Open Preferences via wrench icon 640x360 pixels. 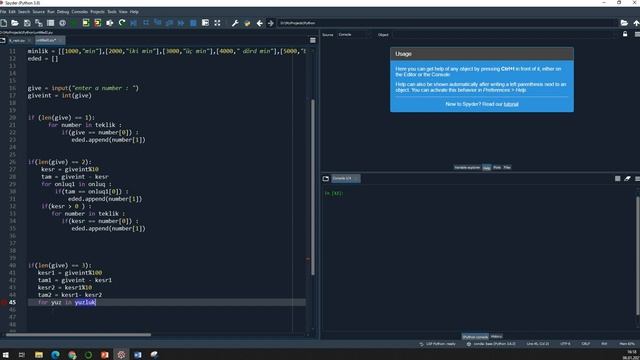235,23
